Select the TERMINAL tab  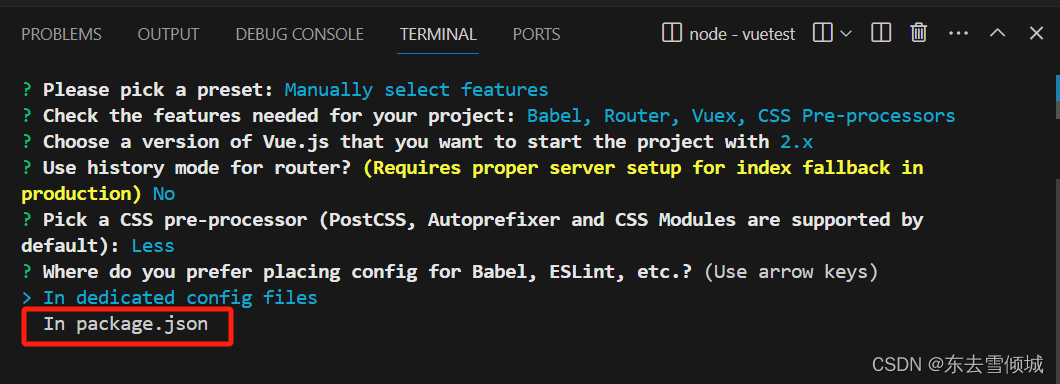[438, 34]
